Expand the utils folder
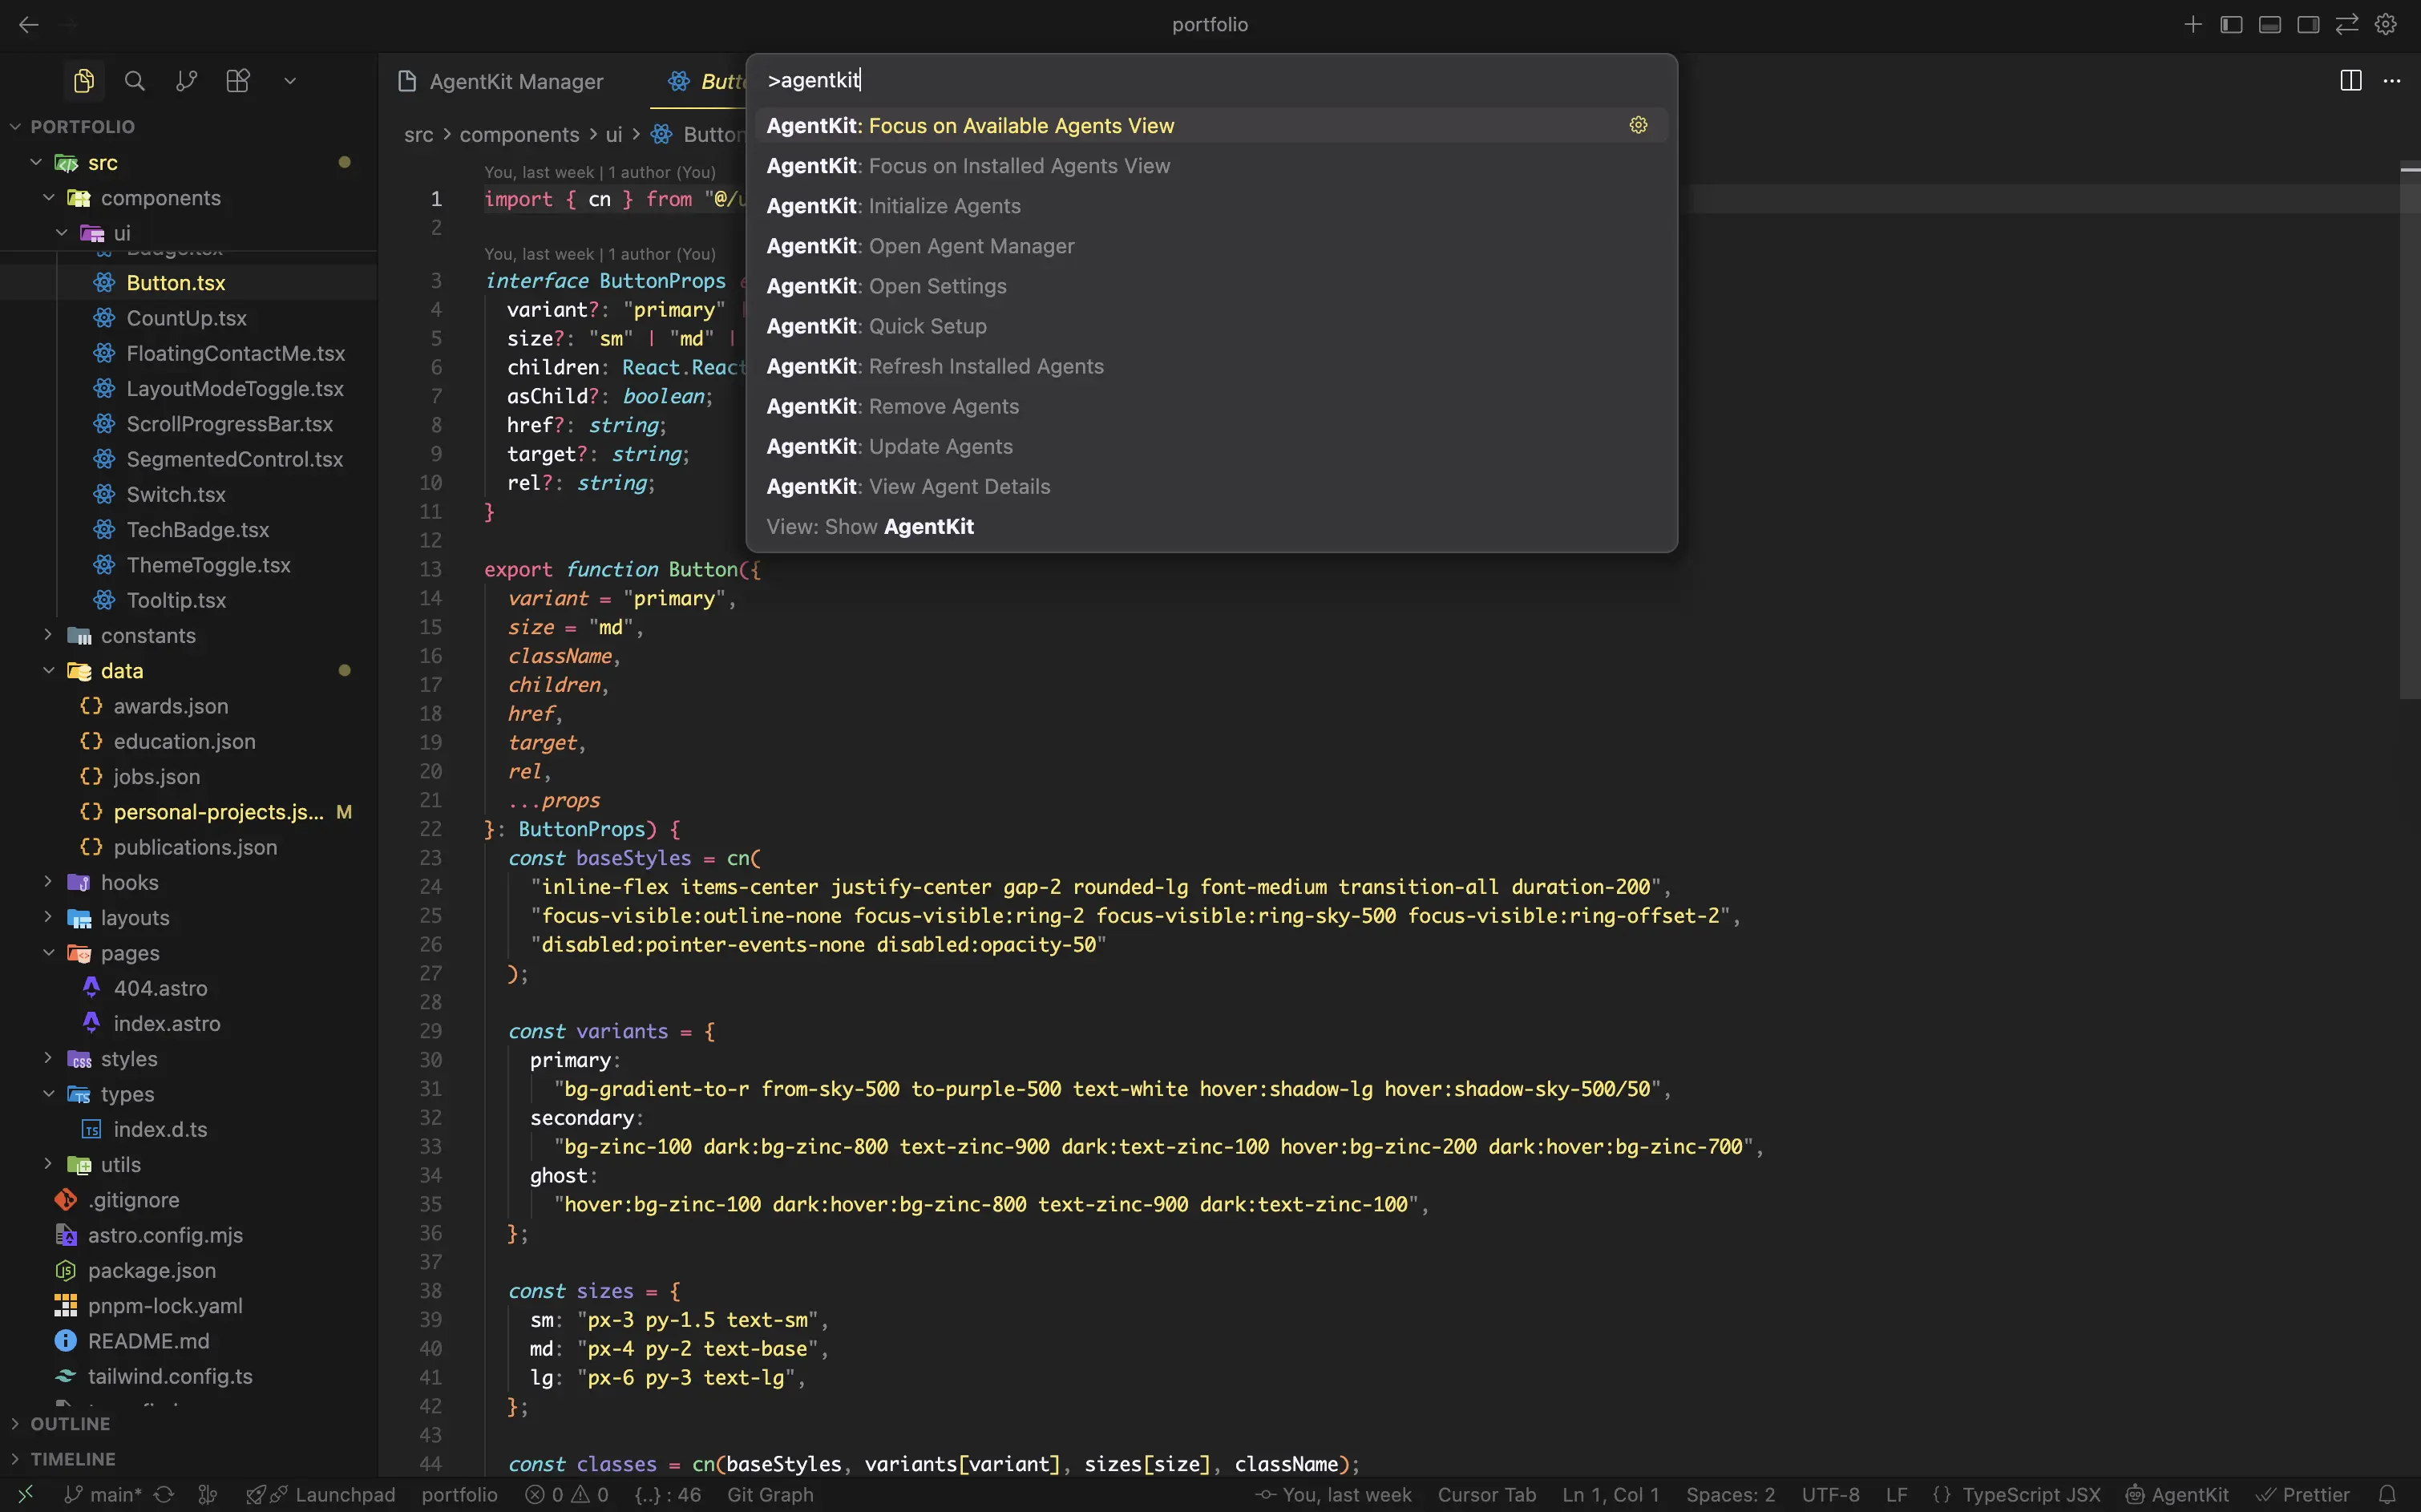 click(x=189, y=1165)
